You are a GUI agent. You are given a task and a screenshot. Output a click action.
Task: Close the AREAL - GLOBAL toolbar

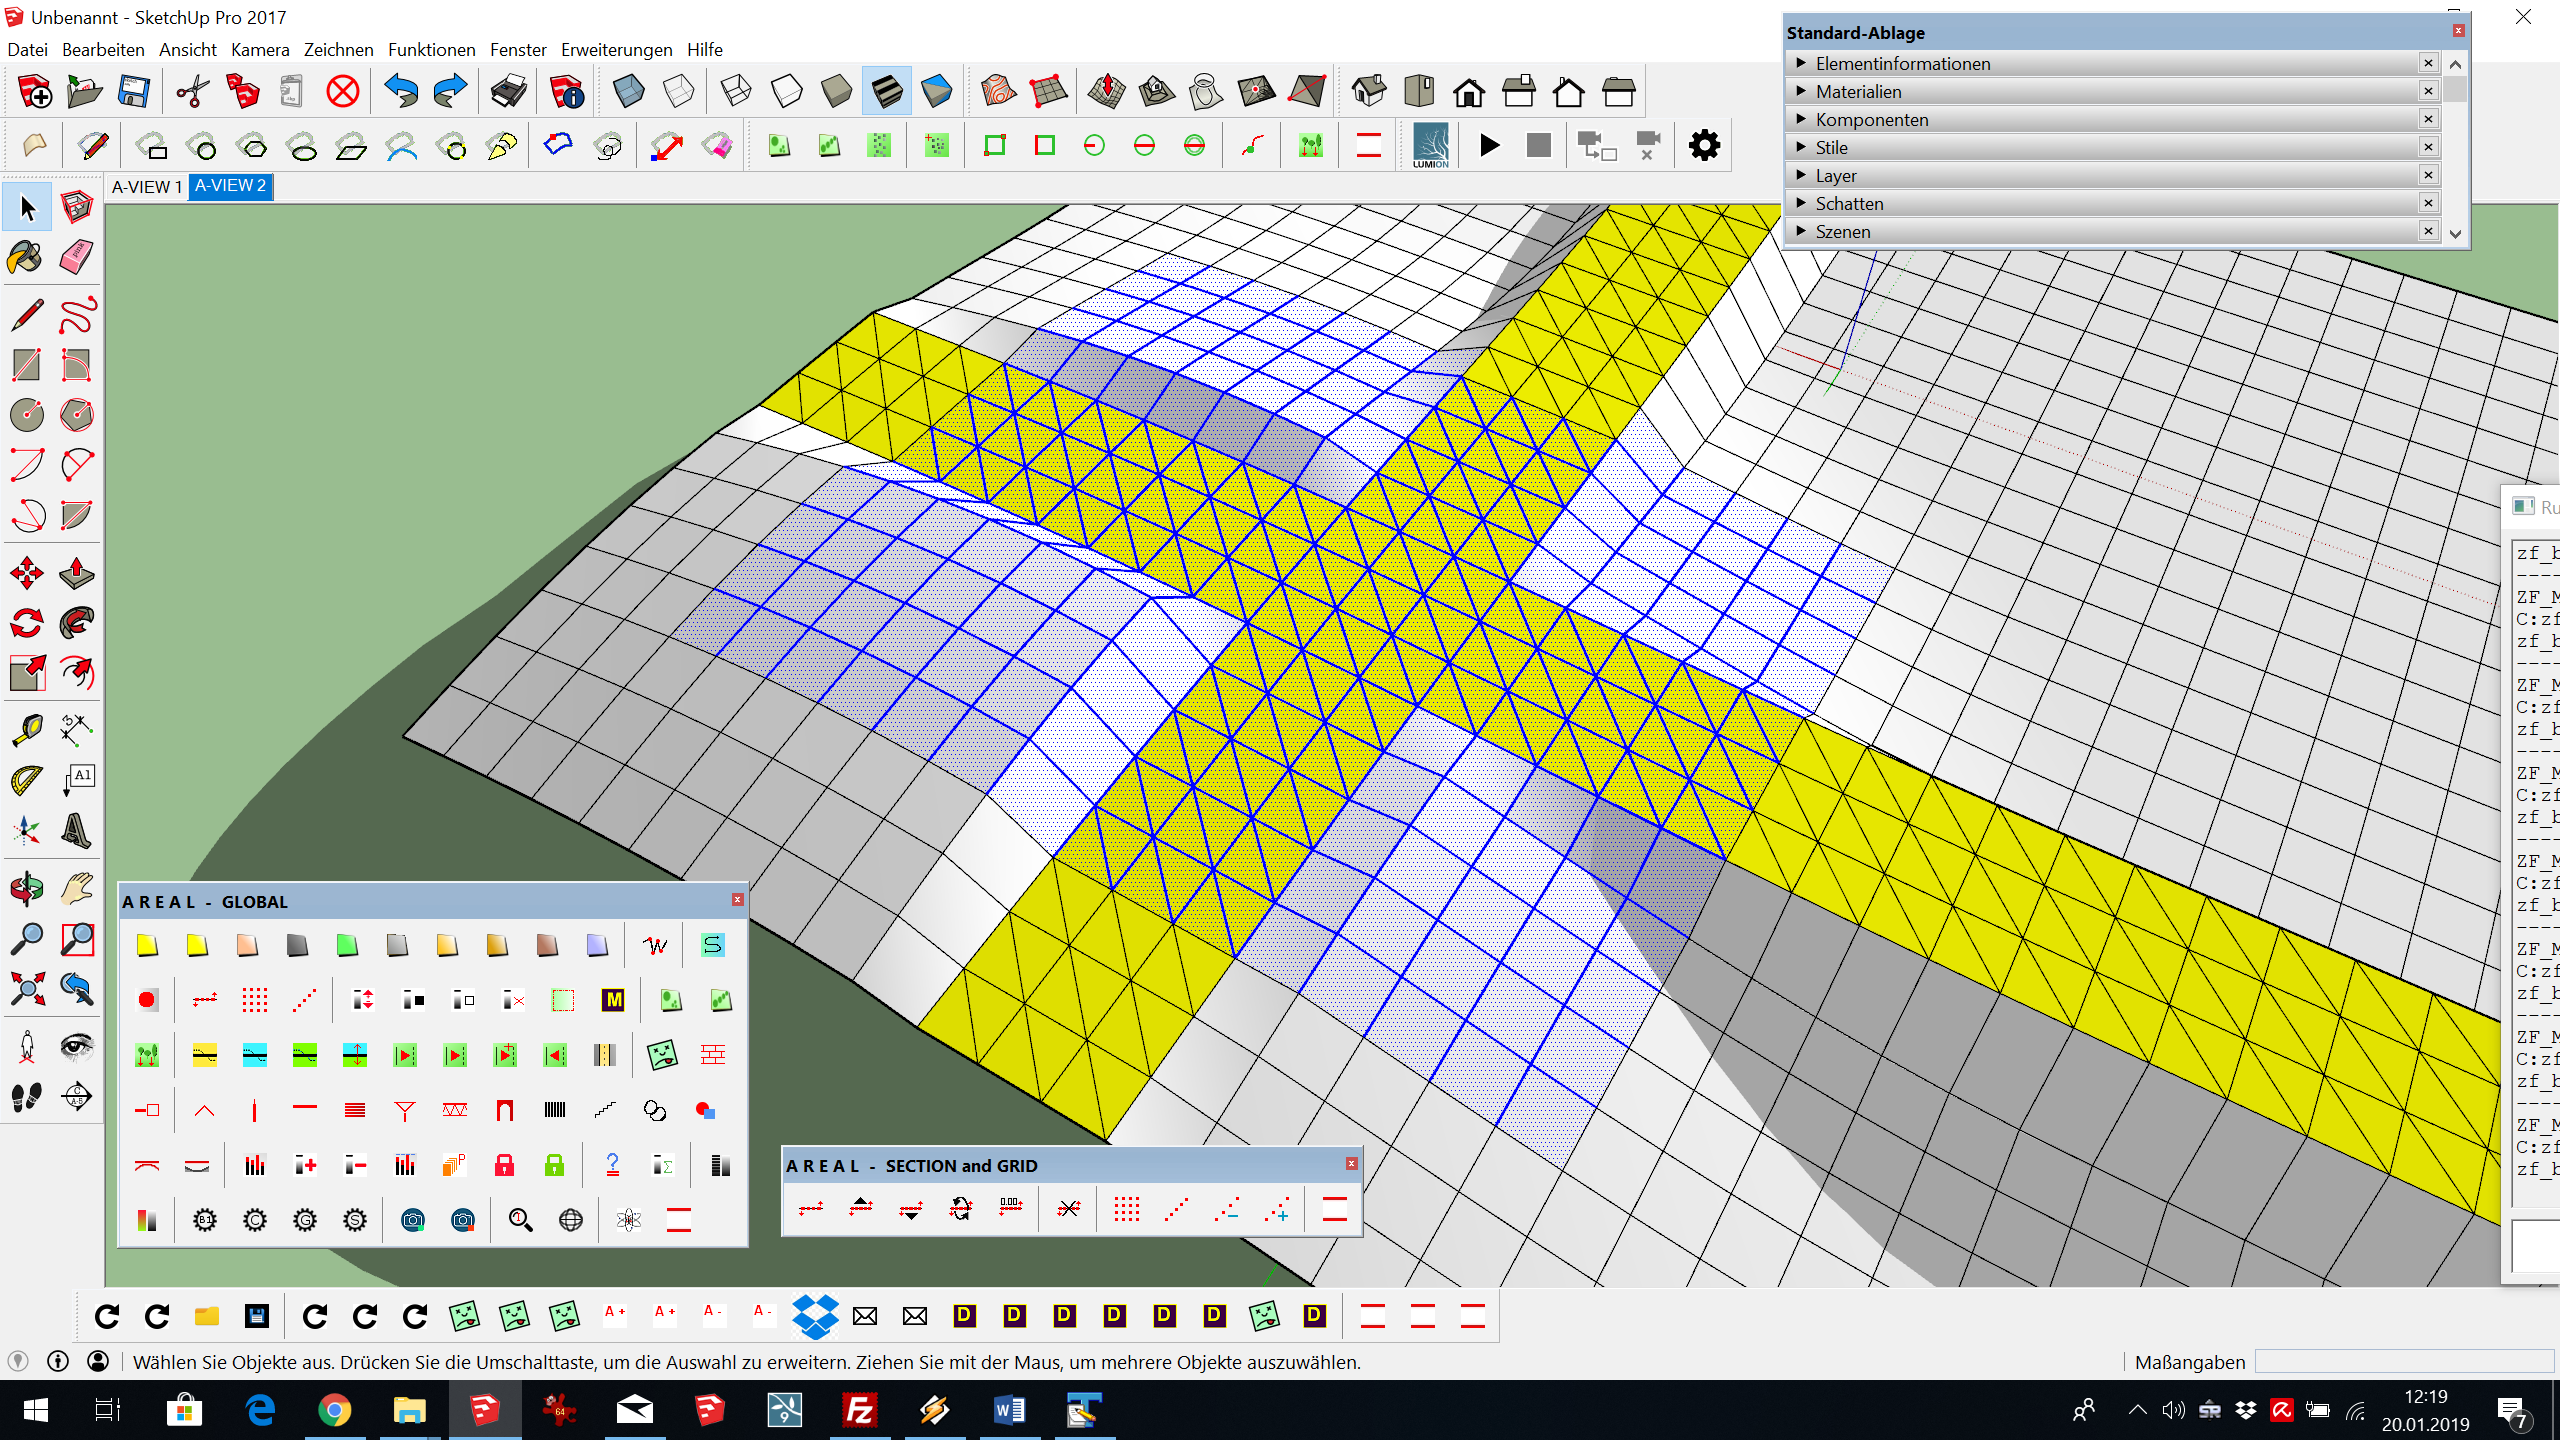738,900
